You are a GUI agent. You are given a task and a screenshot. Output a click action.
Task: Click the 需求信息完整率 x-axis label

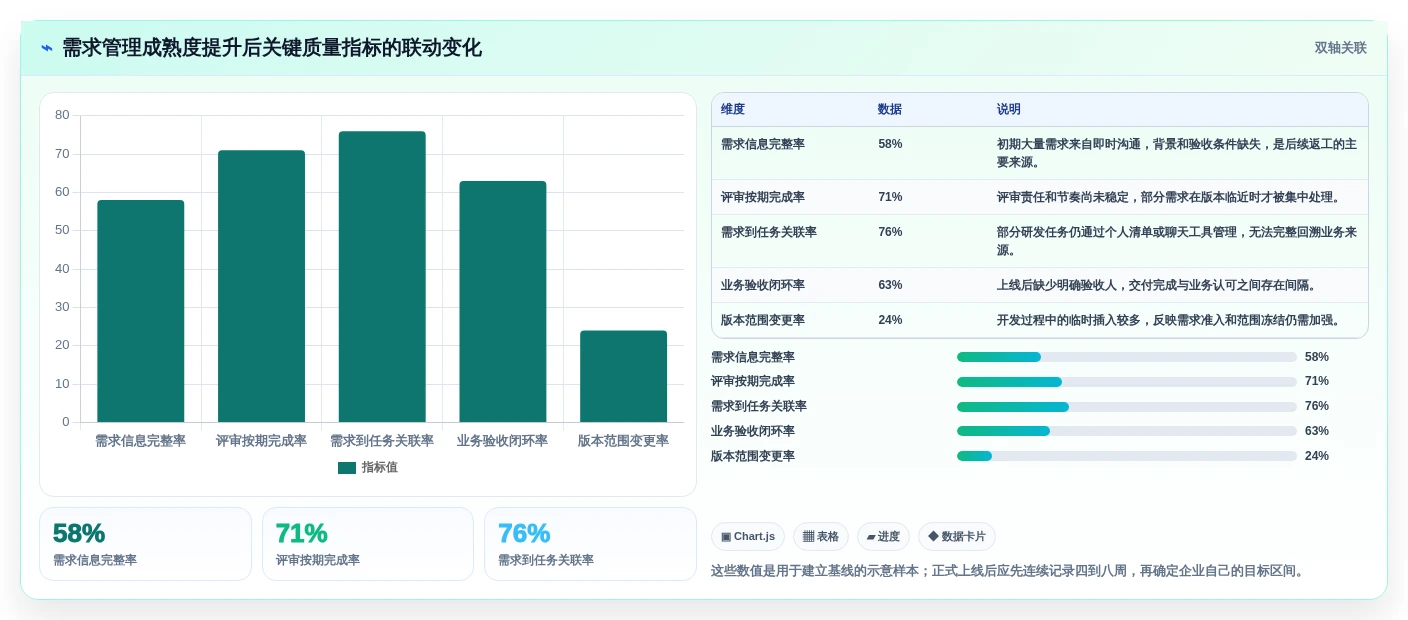tap(141, 441)
